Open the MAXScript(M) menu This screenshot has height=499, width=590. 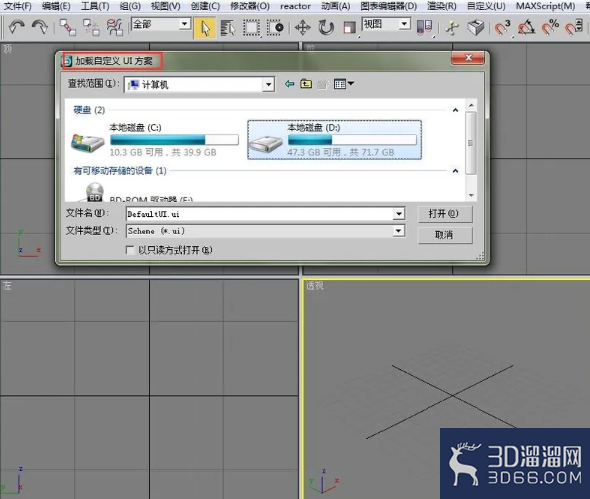pyautogui.click(x=545, y=6)
